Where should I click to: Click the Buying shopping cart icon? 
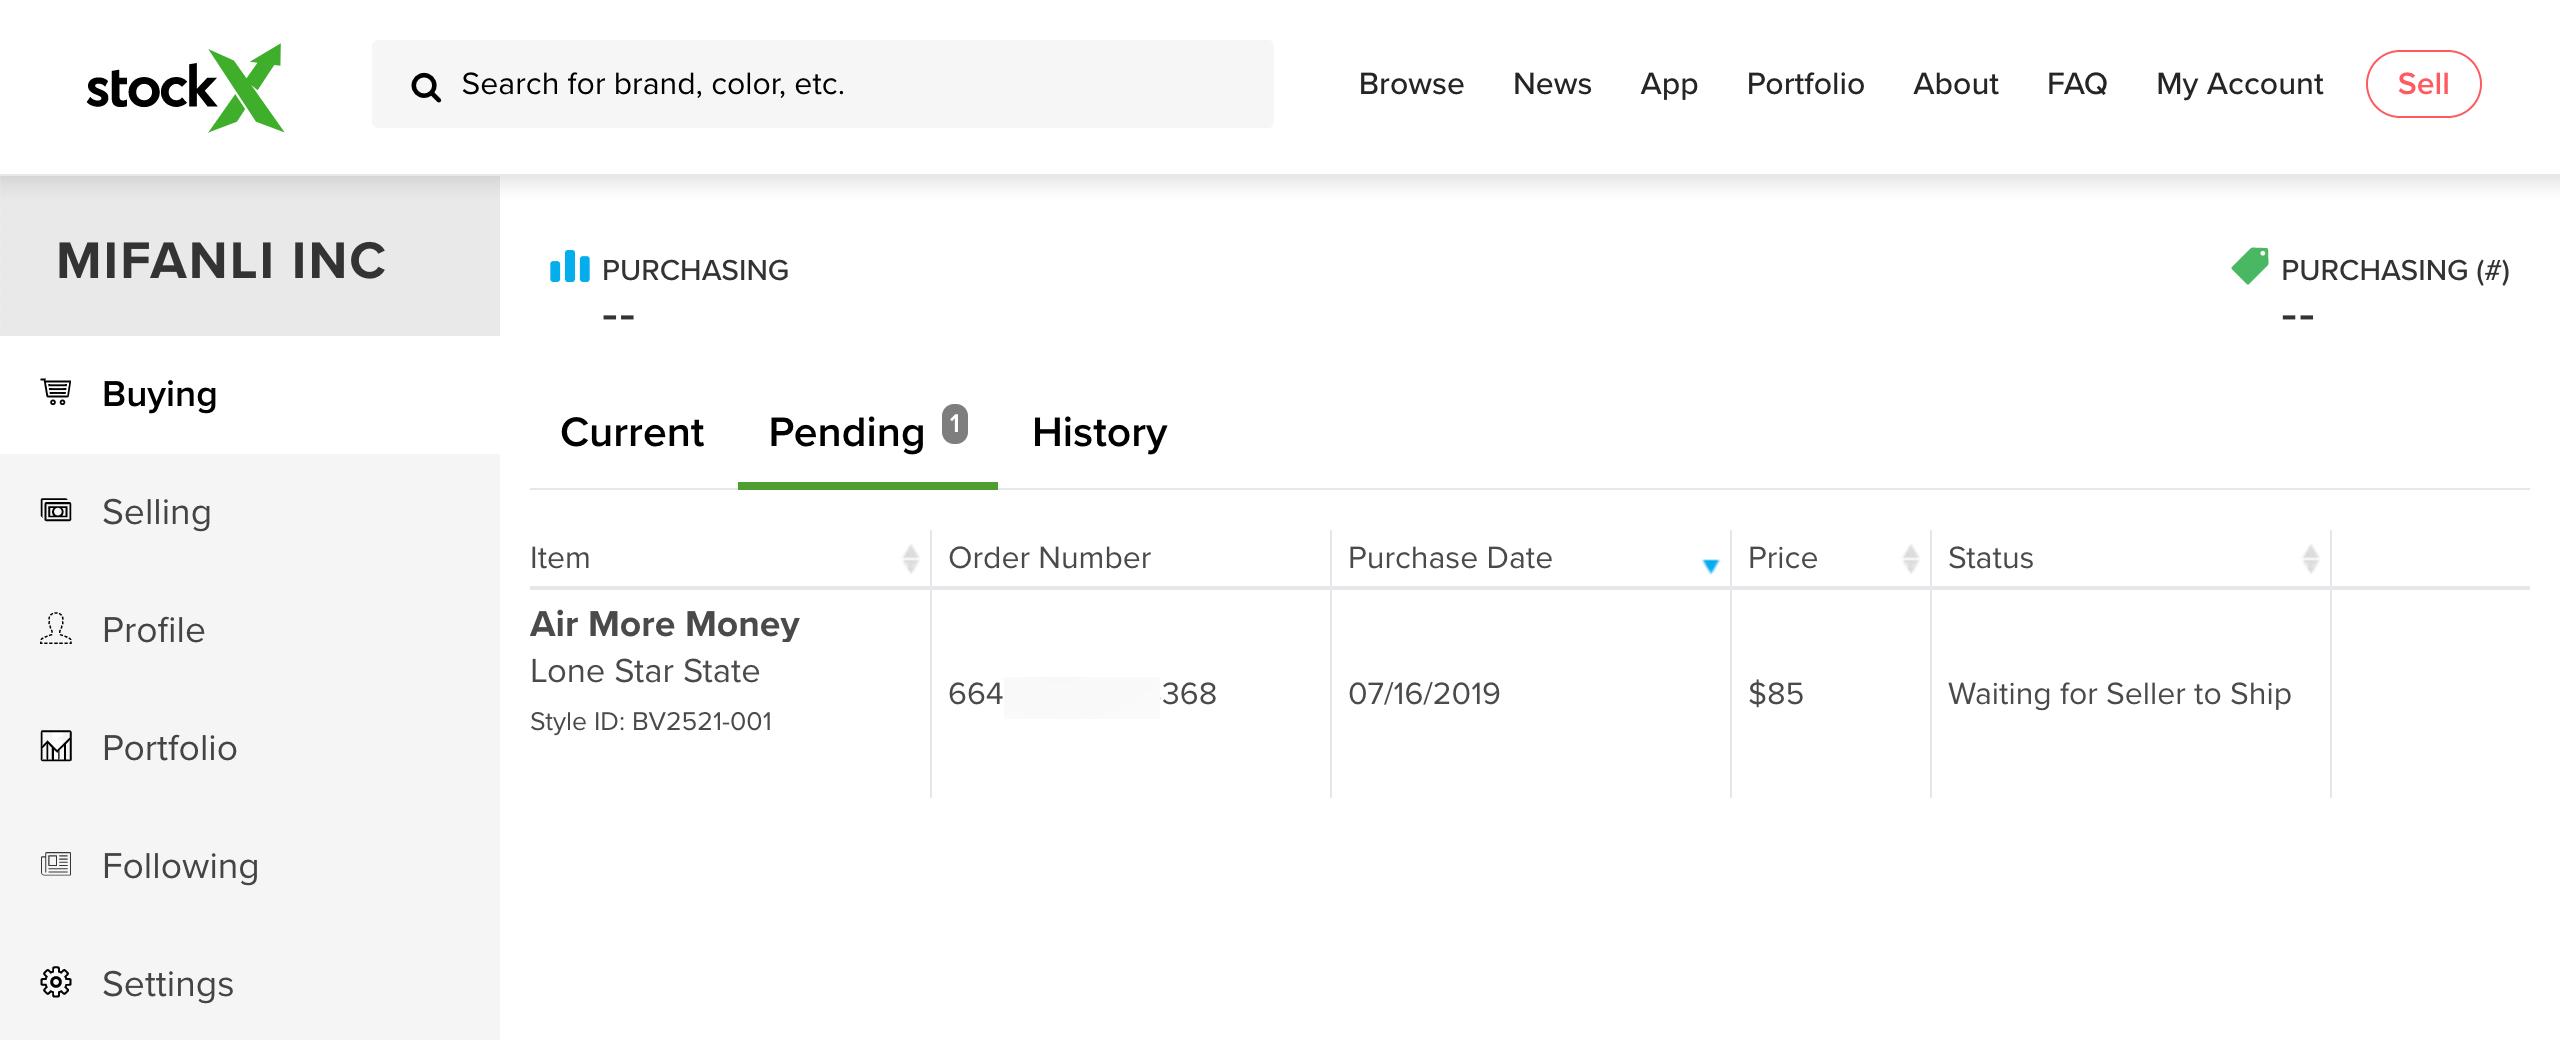pos(56,392)
